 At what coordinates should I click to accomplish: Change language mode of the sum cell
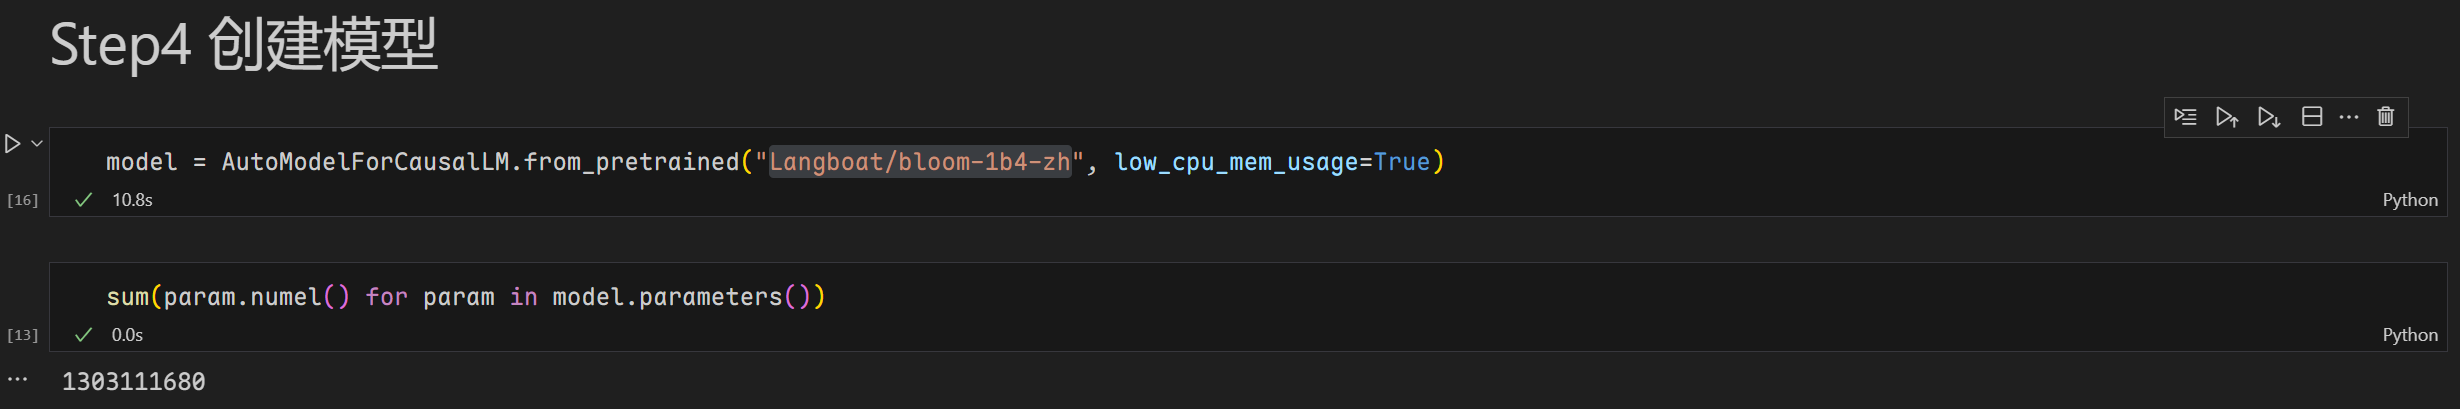click(x=2409, y=335)
